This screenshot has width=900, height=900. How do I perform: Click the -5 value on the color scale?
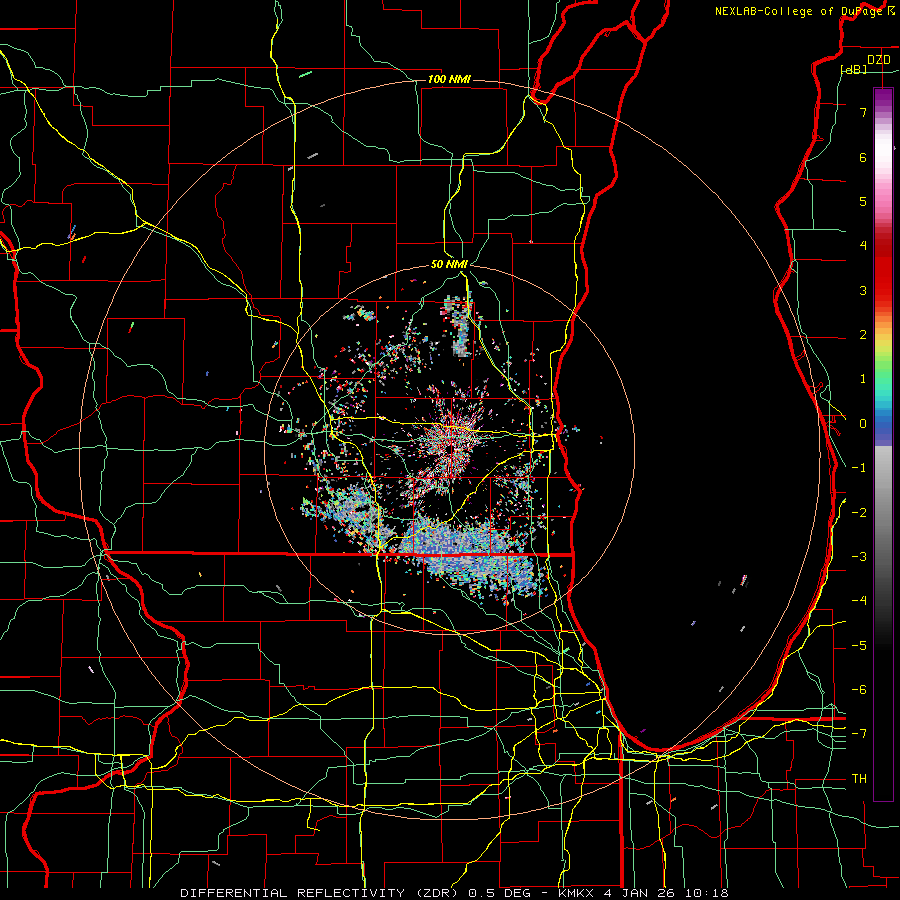pos(859,646)
